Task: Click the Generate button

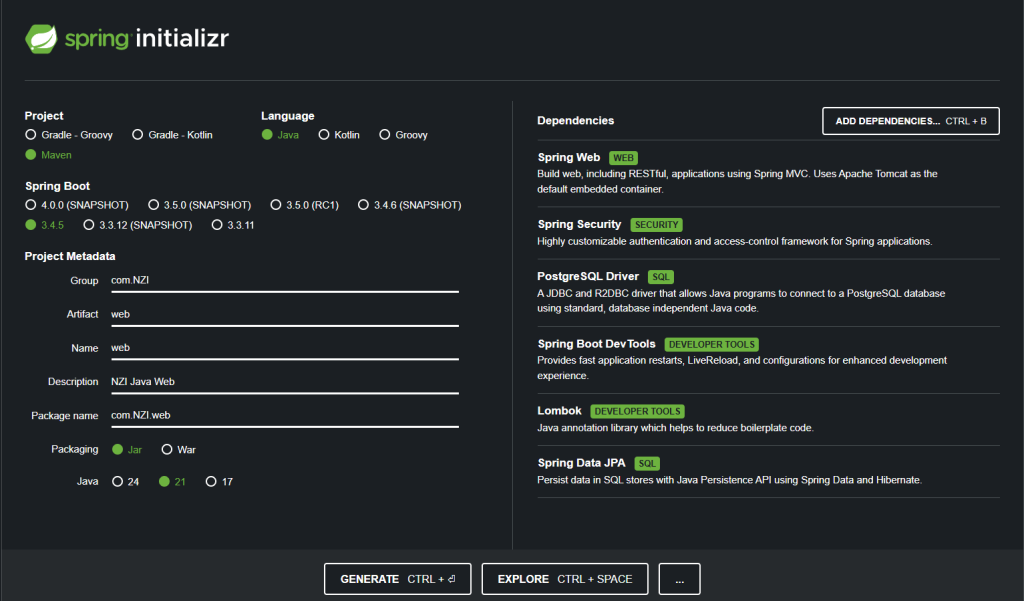Action: coord(397,579)
